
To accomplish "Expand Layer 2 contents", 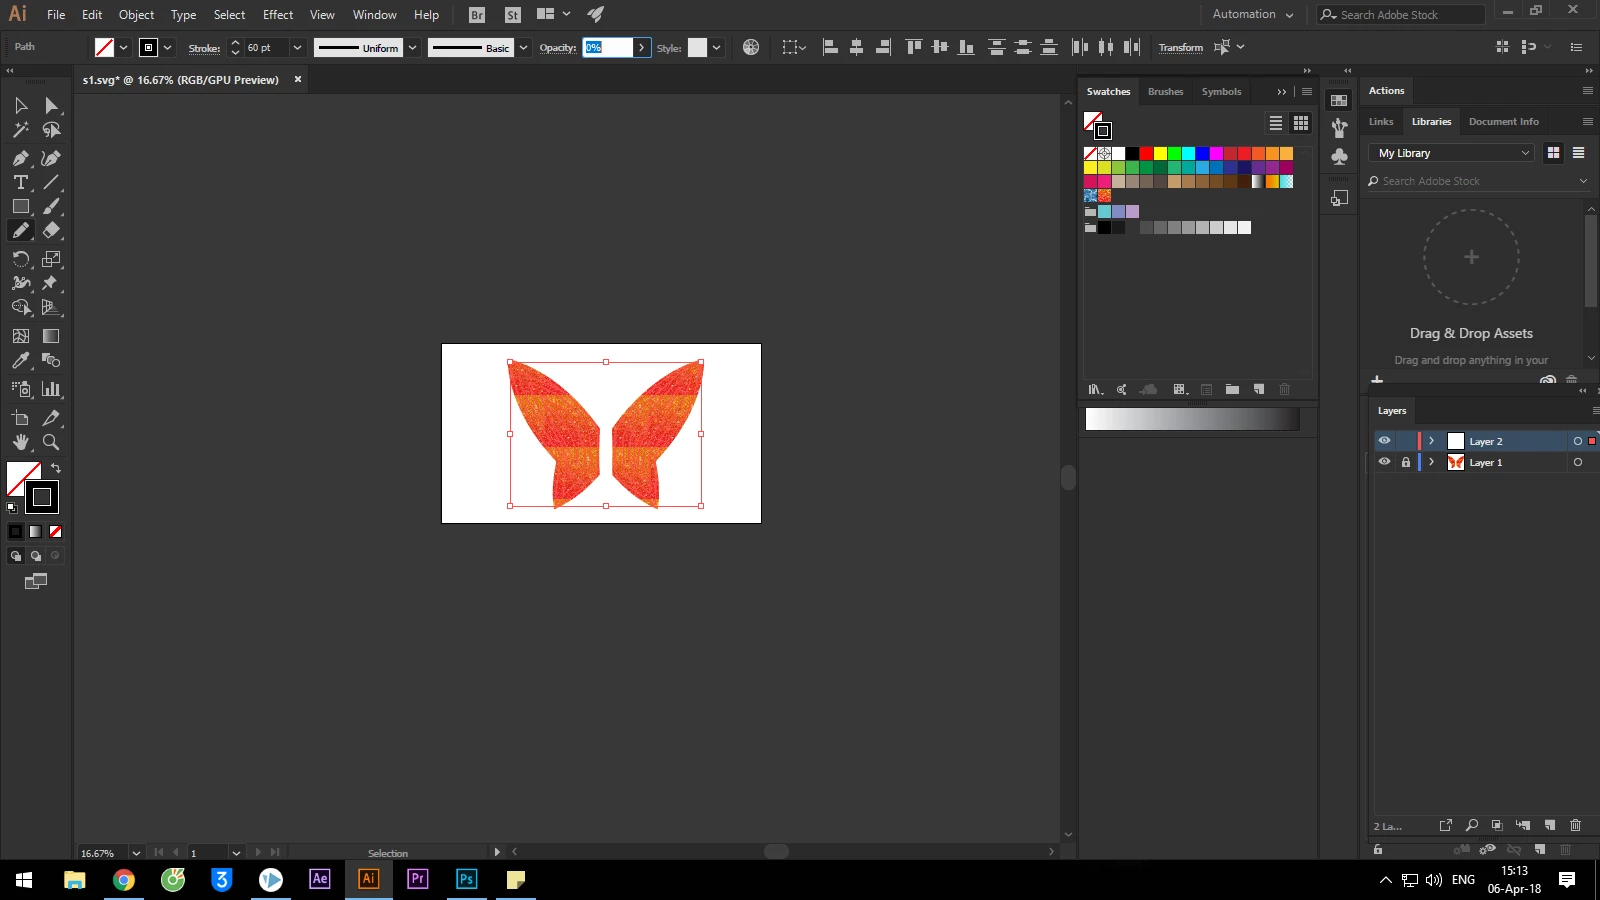I will pyautogui.click(x=1431, y=441).
